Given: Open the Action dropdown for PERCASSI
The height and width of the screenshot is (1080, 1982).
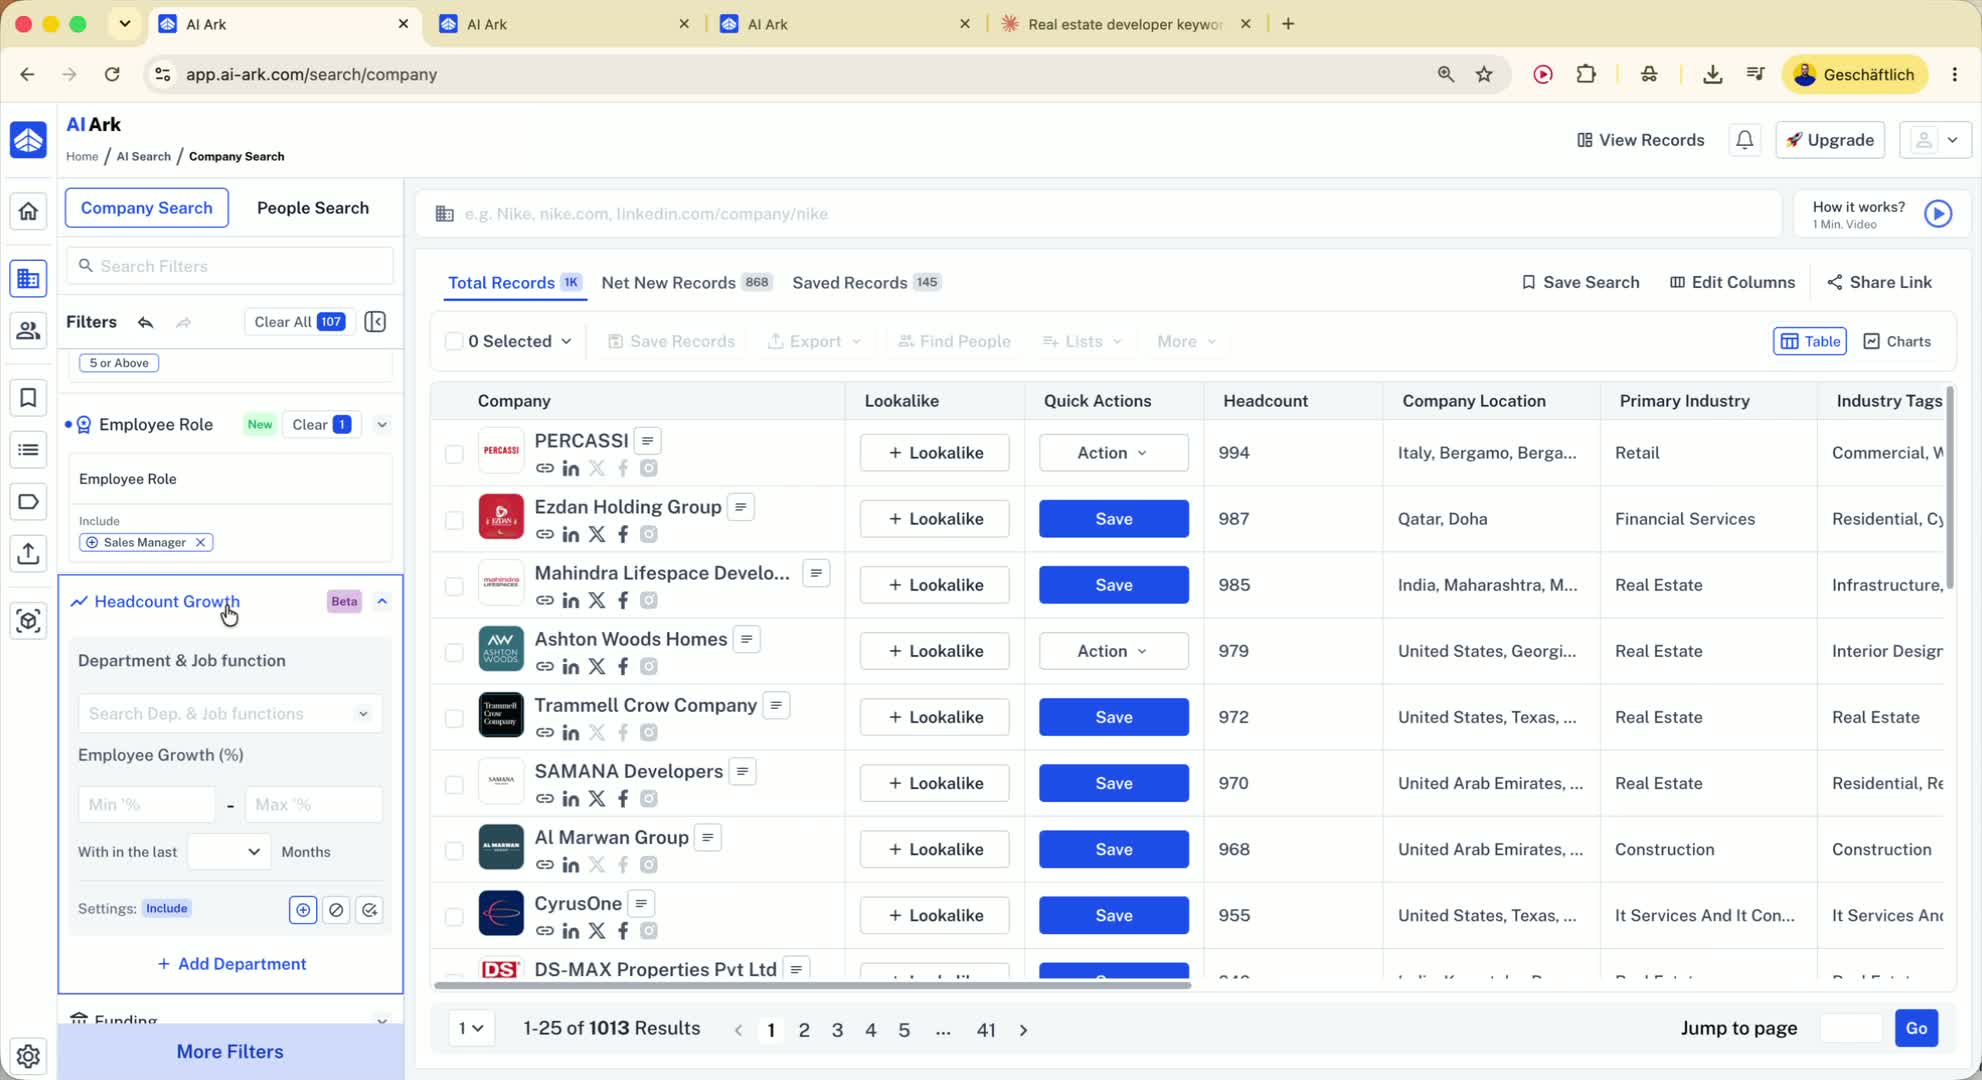Looking at the screenshot, I should click(x=1113, y=453).
